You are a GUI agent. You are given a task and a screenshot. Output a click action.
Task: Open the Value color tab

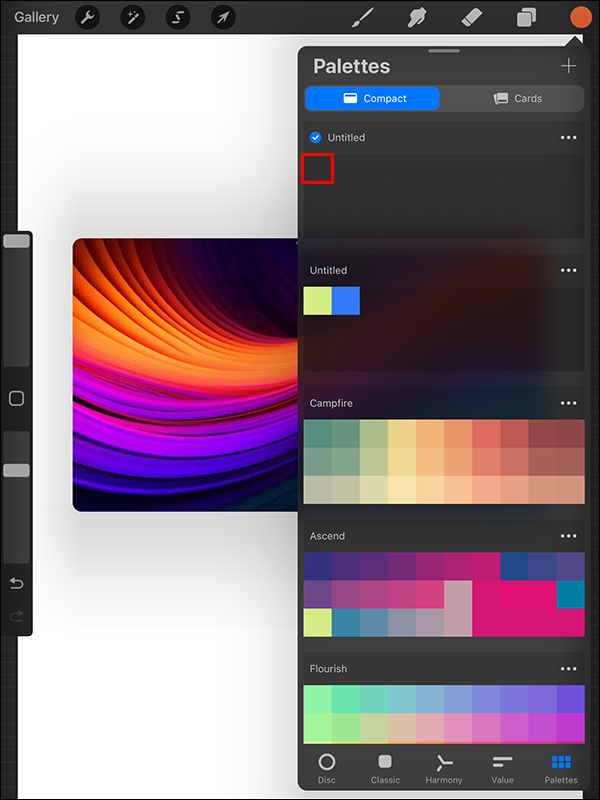point(503,769)
